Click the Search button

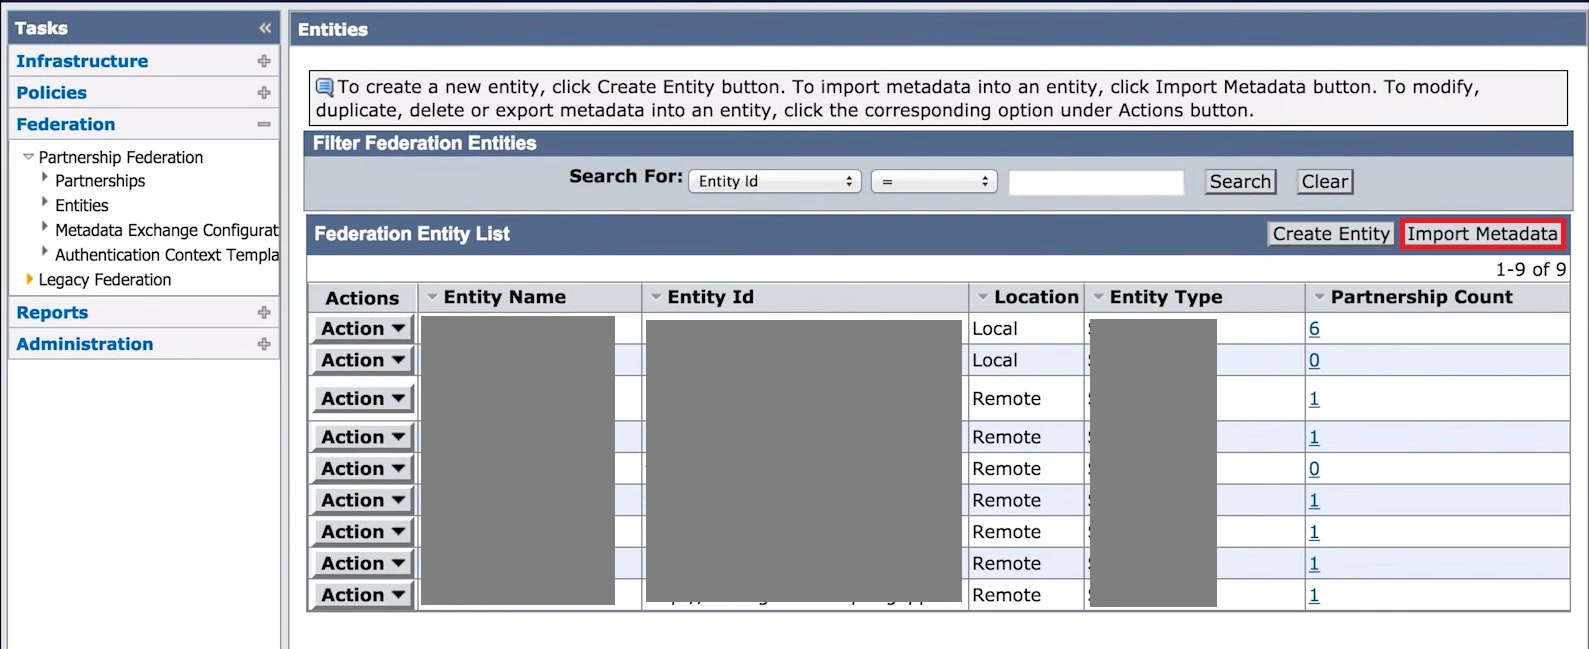click(1240, 181)
